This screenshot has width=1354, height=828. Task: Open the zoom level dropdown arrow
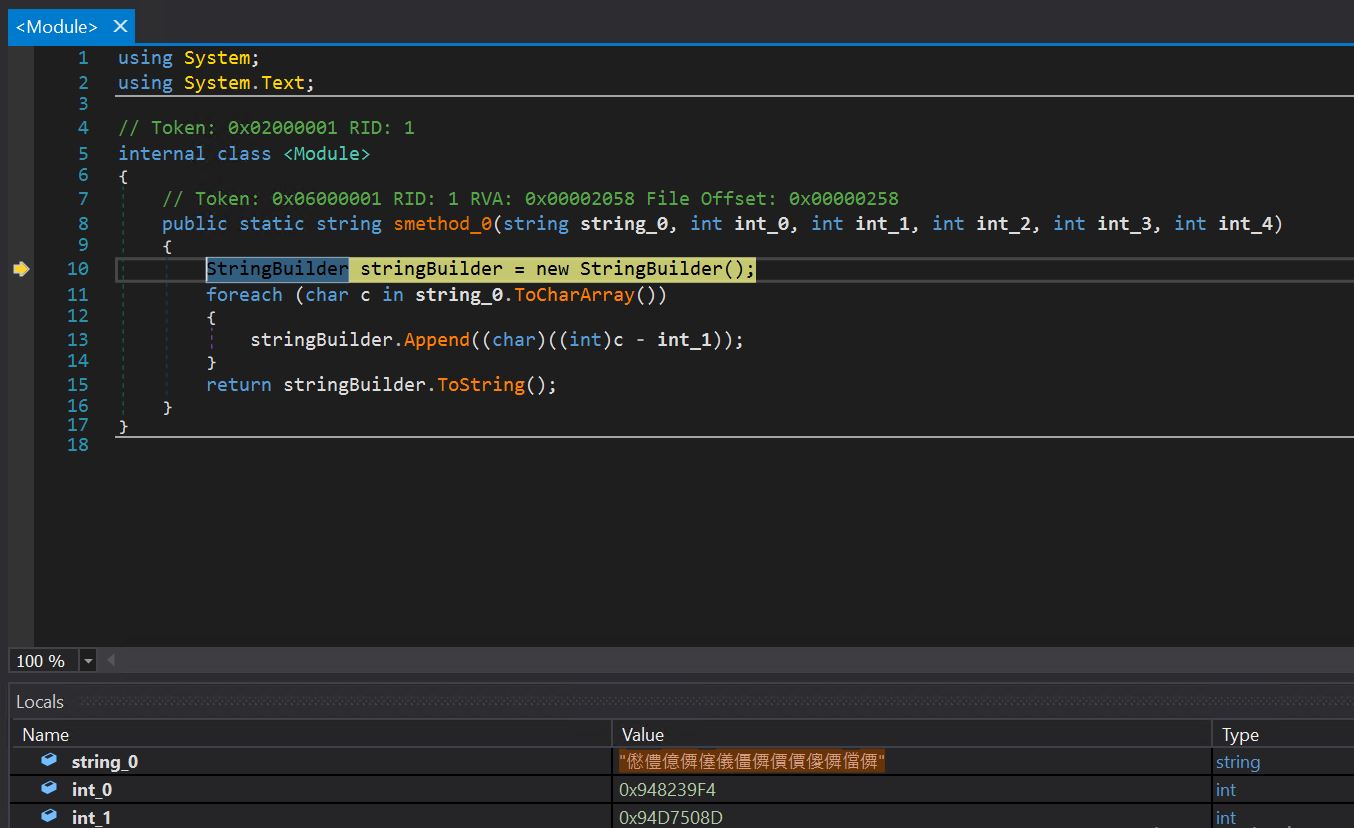[x=88, y=661]
